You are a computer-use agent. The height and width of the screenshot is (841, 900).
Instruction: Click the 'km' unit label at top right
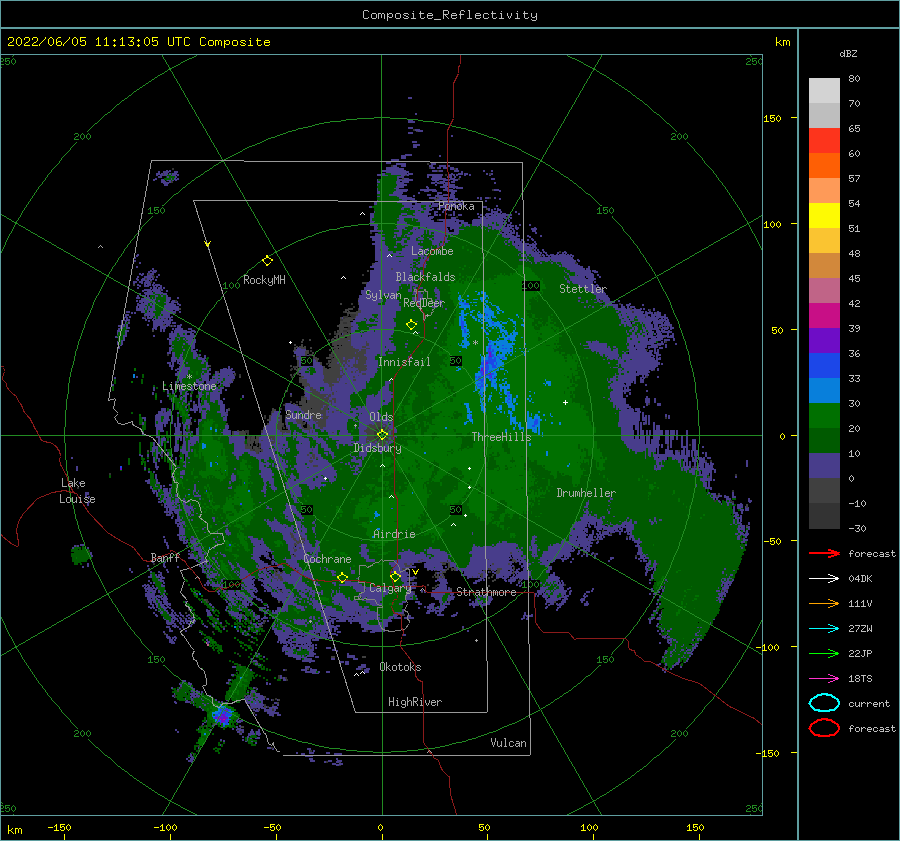tap(782, 42)
